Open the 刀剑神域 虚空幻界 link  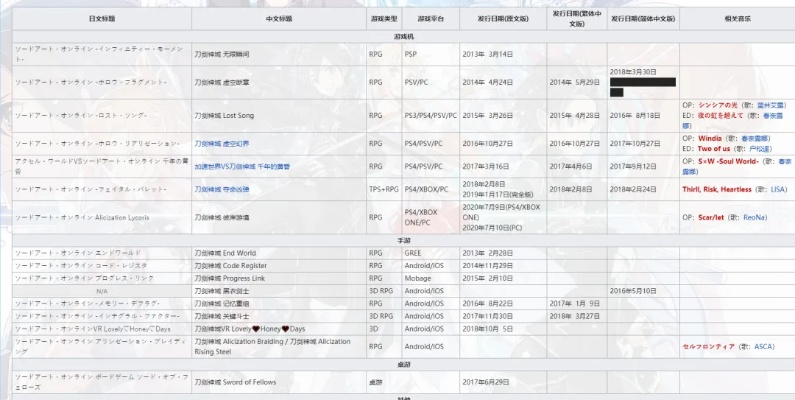[x=222, y=144]
